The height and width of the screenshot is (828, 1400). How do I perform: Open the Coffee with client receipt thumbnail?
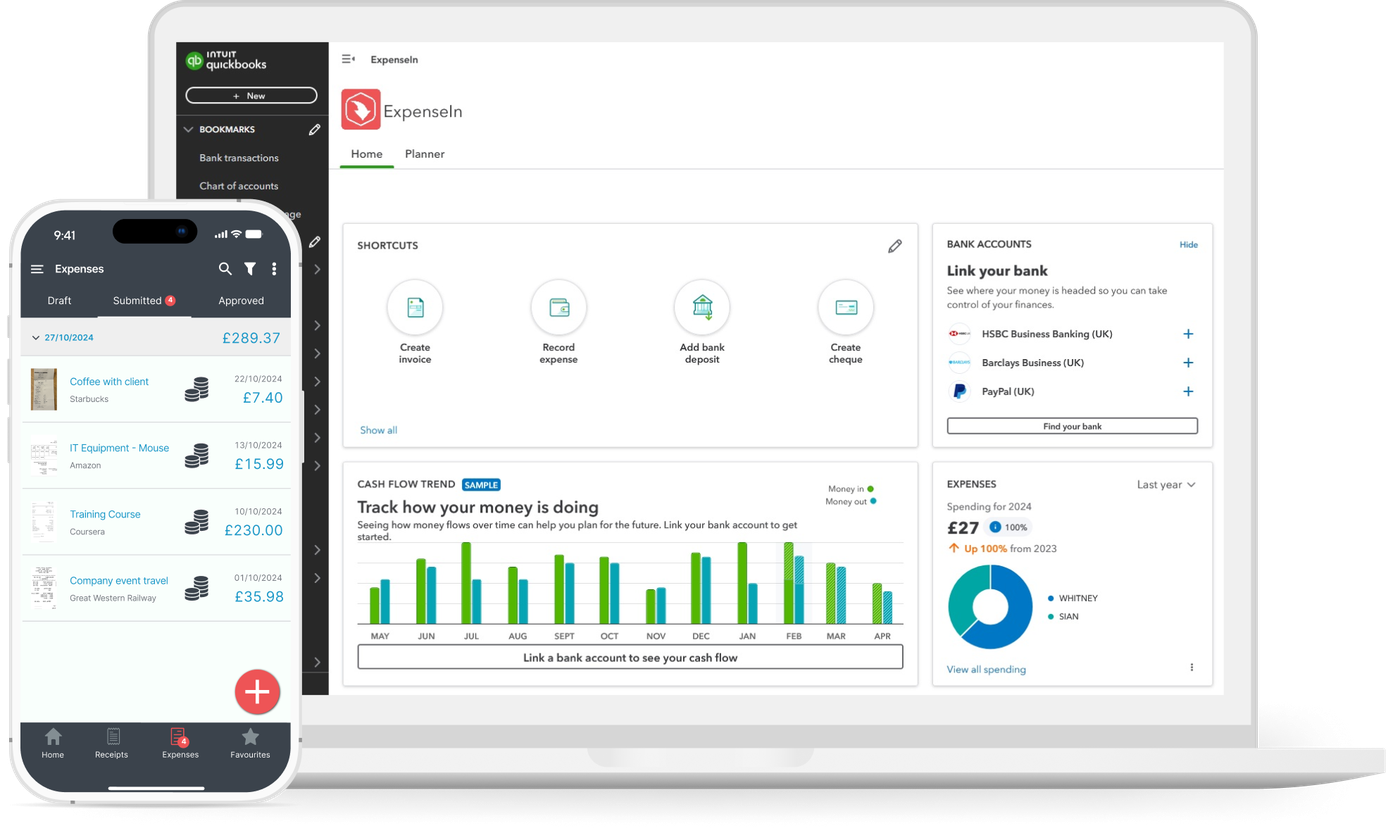[43, 389]
